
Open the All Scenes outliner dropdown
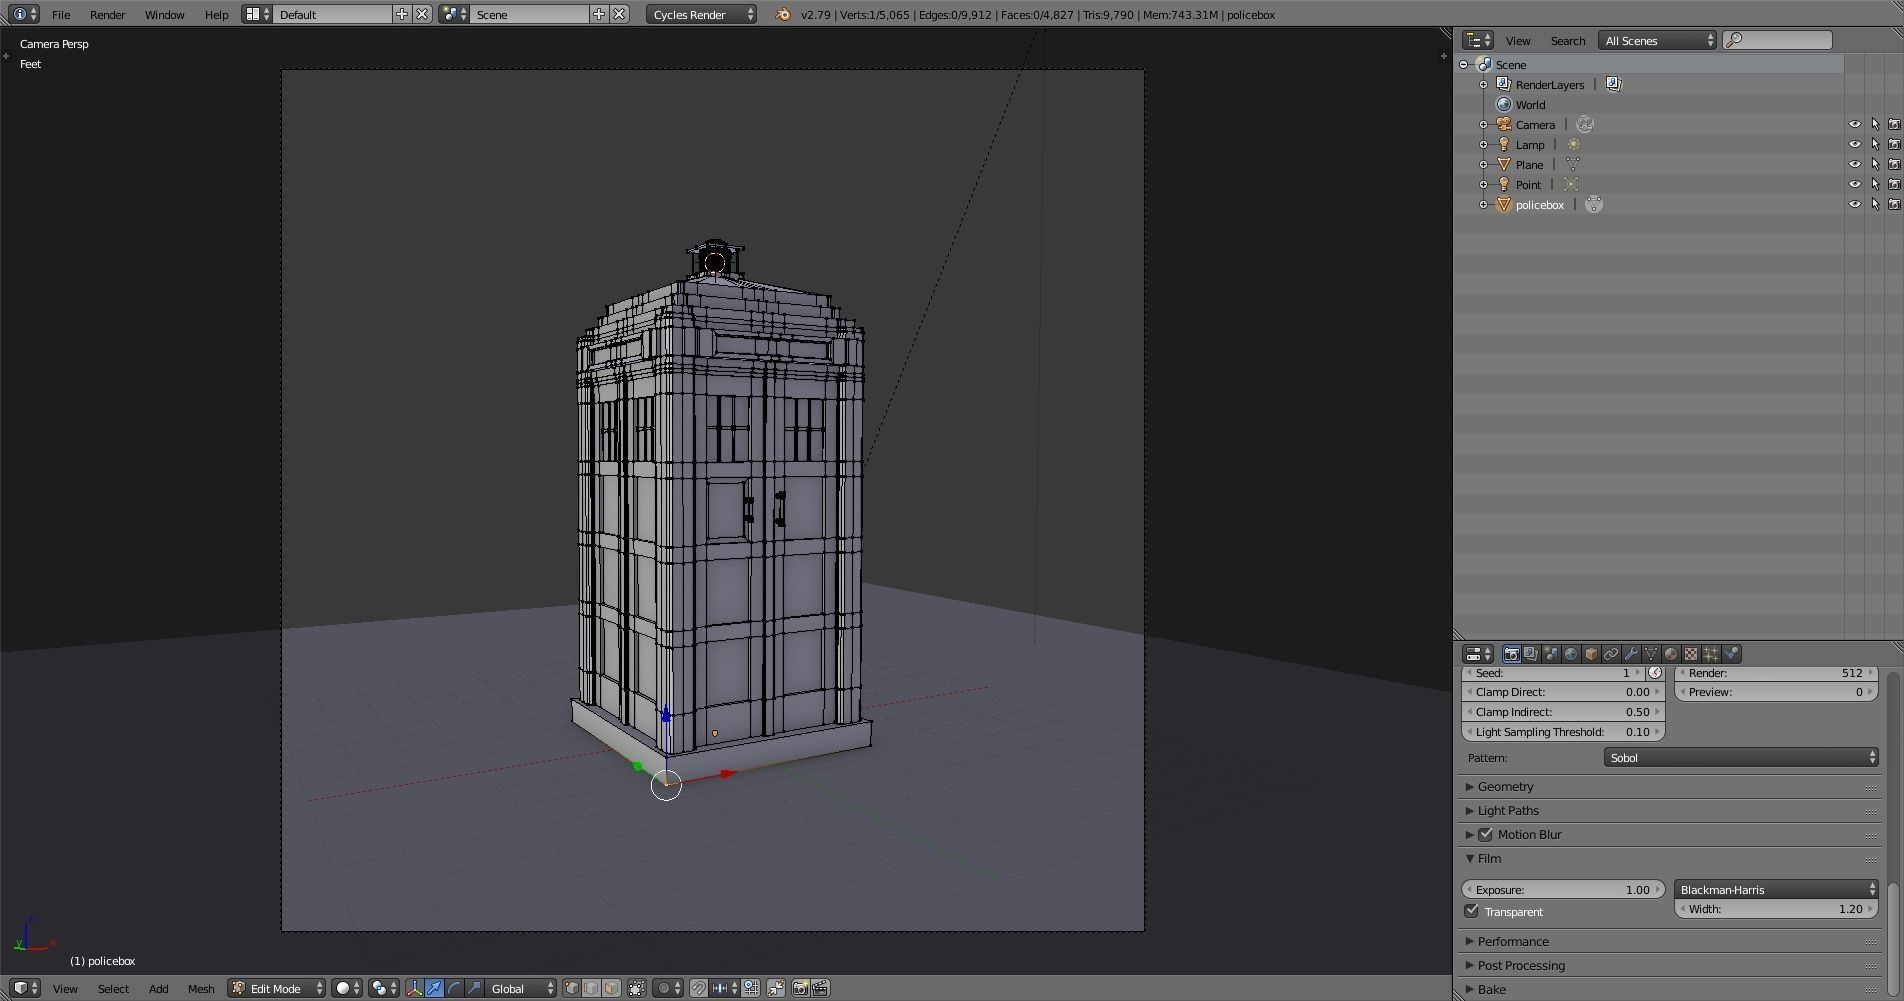[1658, 40]
